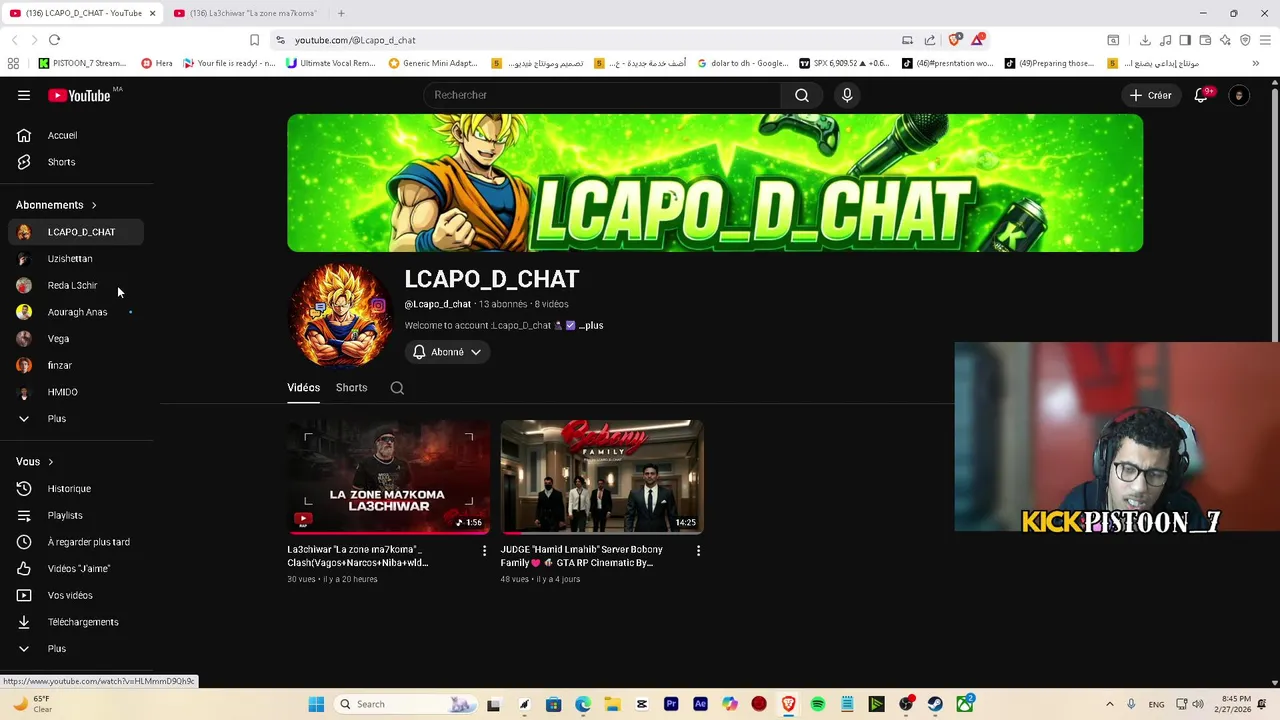Select the Shorts channel tab

pyautogui.click(x=351, y=388)
